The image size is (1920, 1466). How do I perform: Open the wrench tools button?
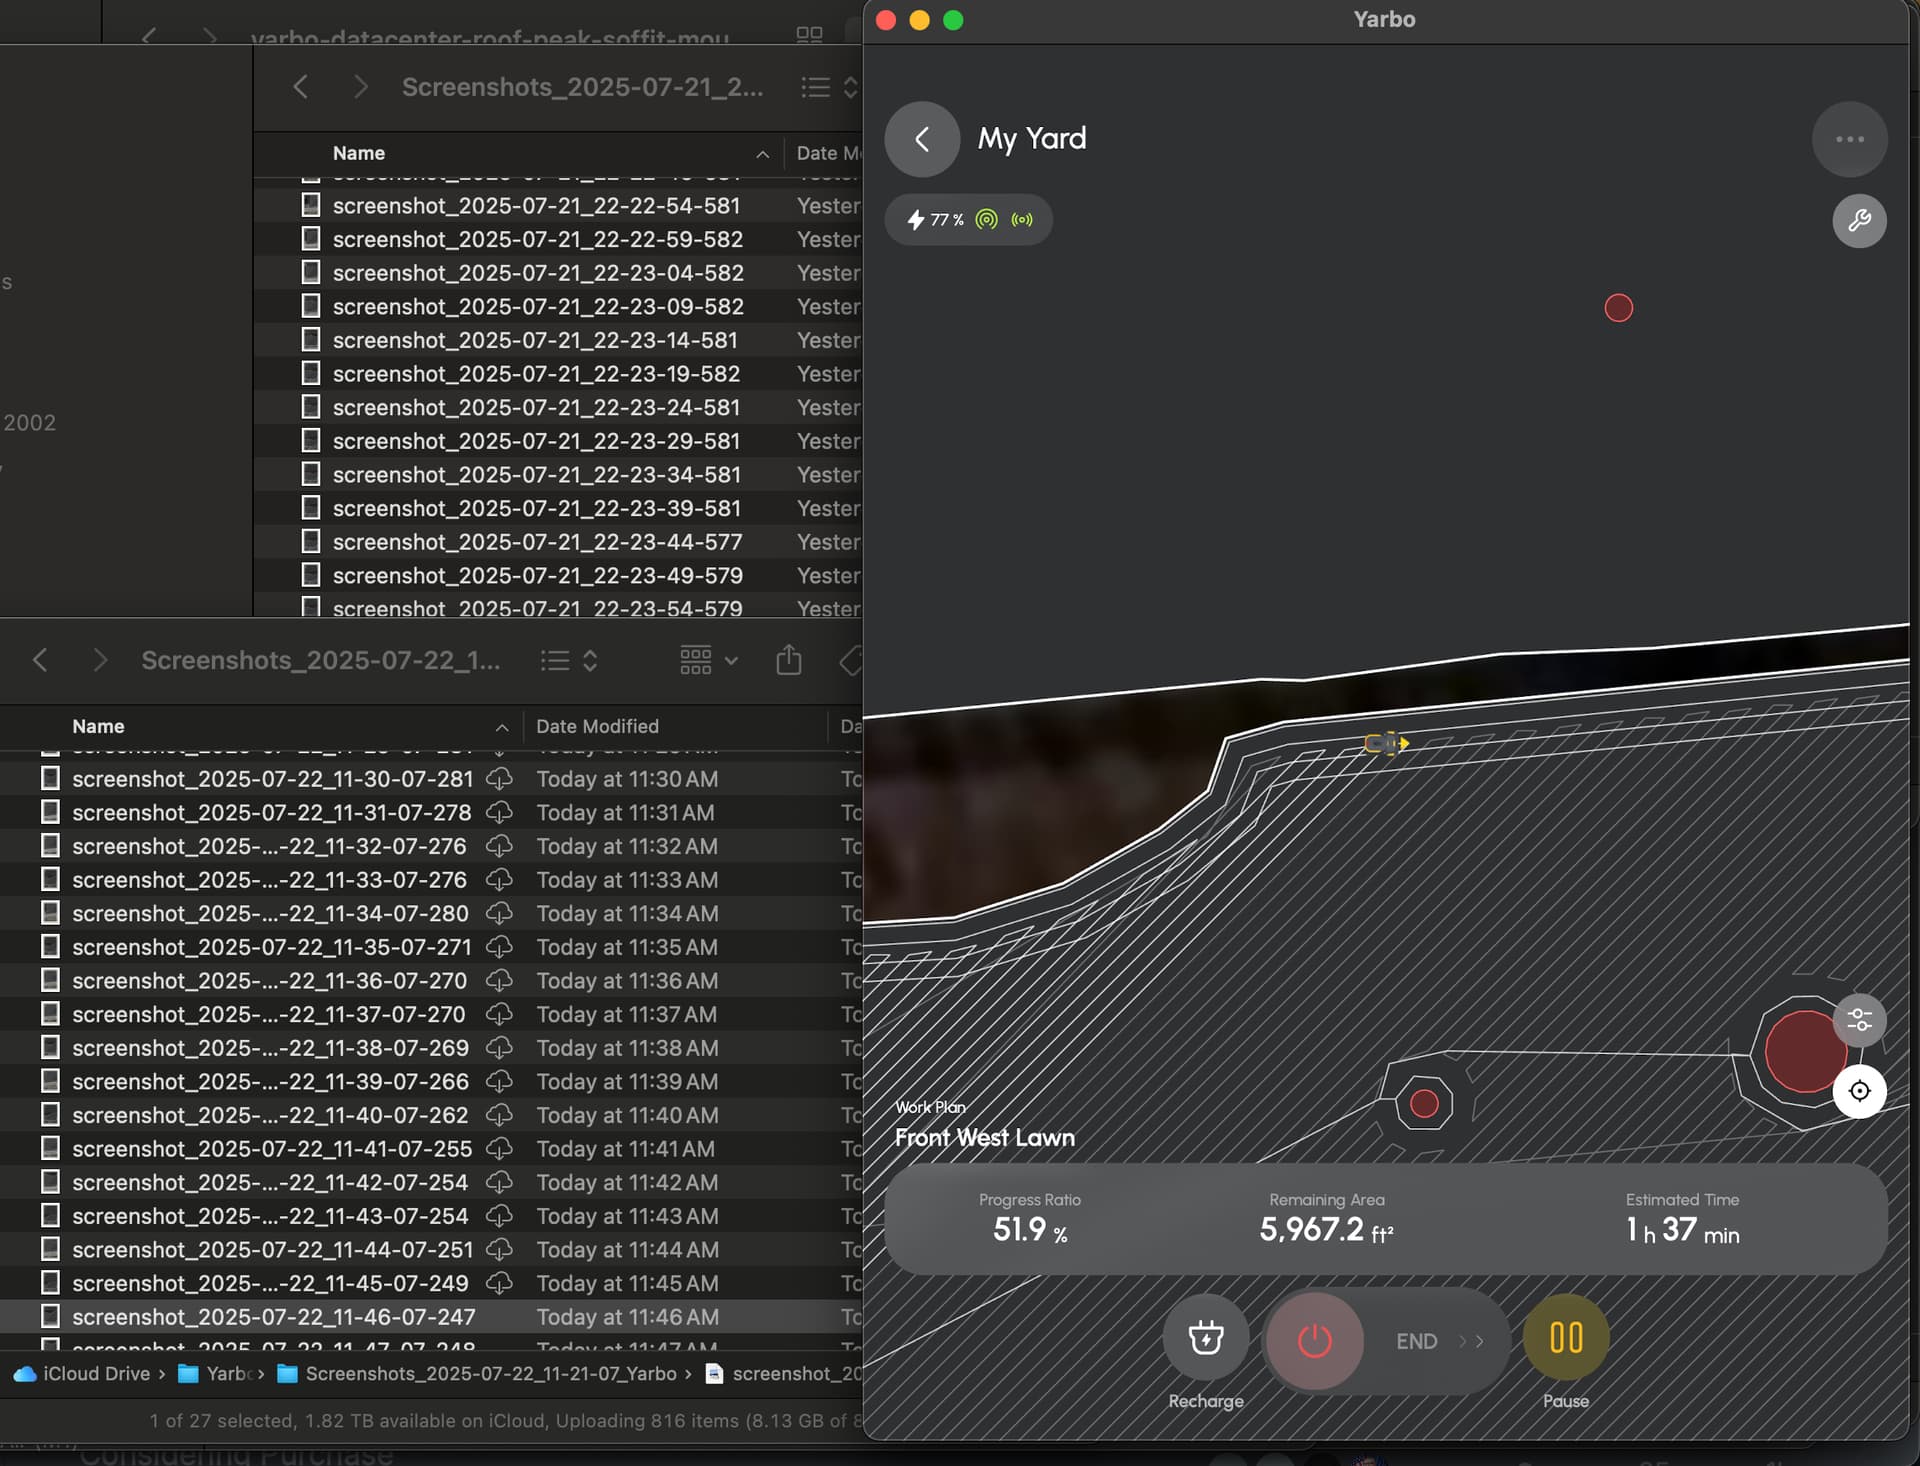pos(1858,220)
